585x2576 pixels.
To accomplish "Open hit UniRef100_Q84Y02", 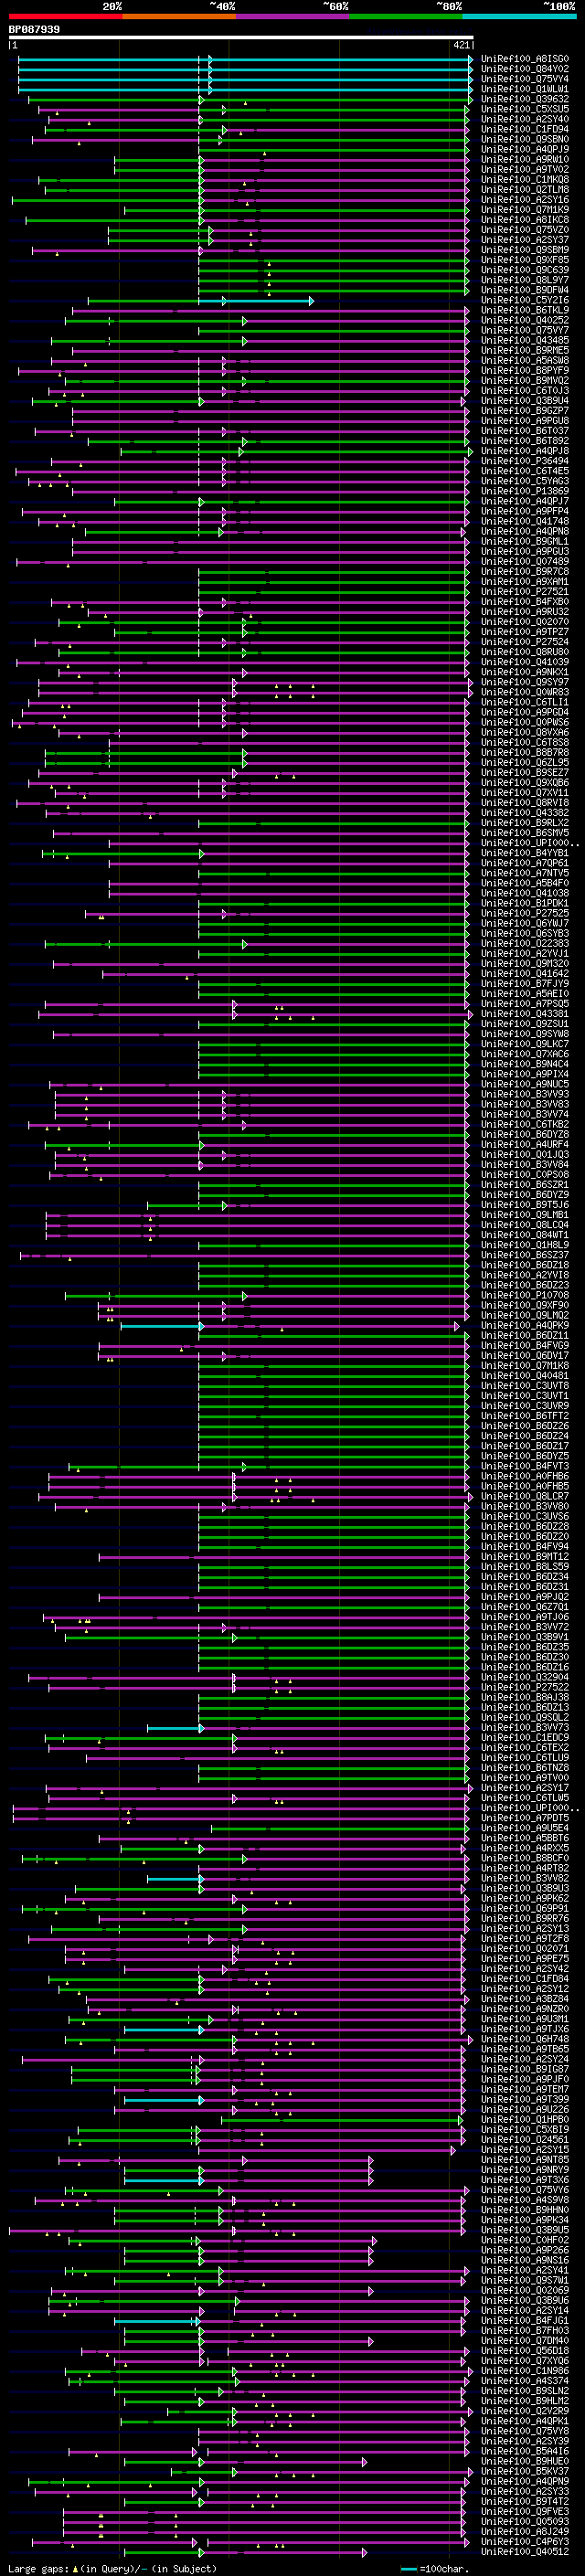I will click(x=525, y=70).
